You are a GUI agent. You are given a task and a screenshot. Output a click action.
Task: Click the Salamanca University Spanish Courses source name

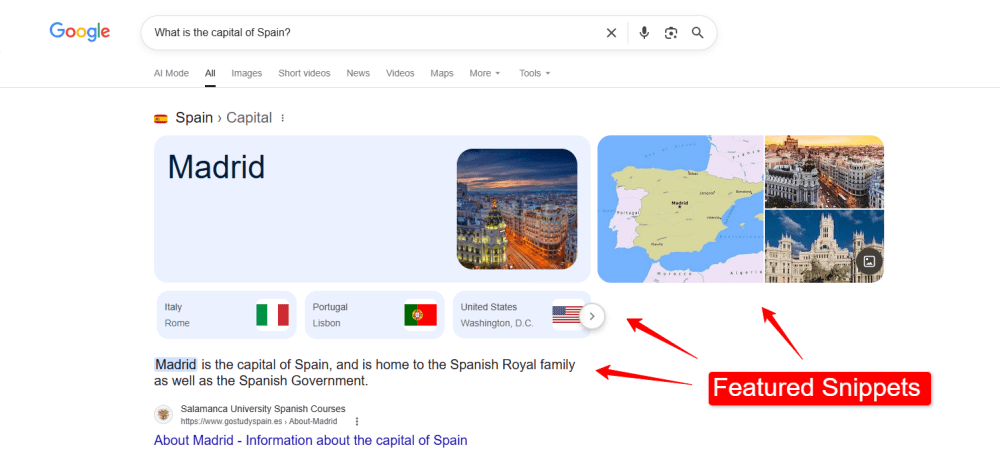click(263, 409)
